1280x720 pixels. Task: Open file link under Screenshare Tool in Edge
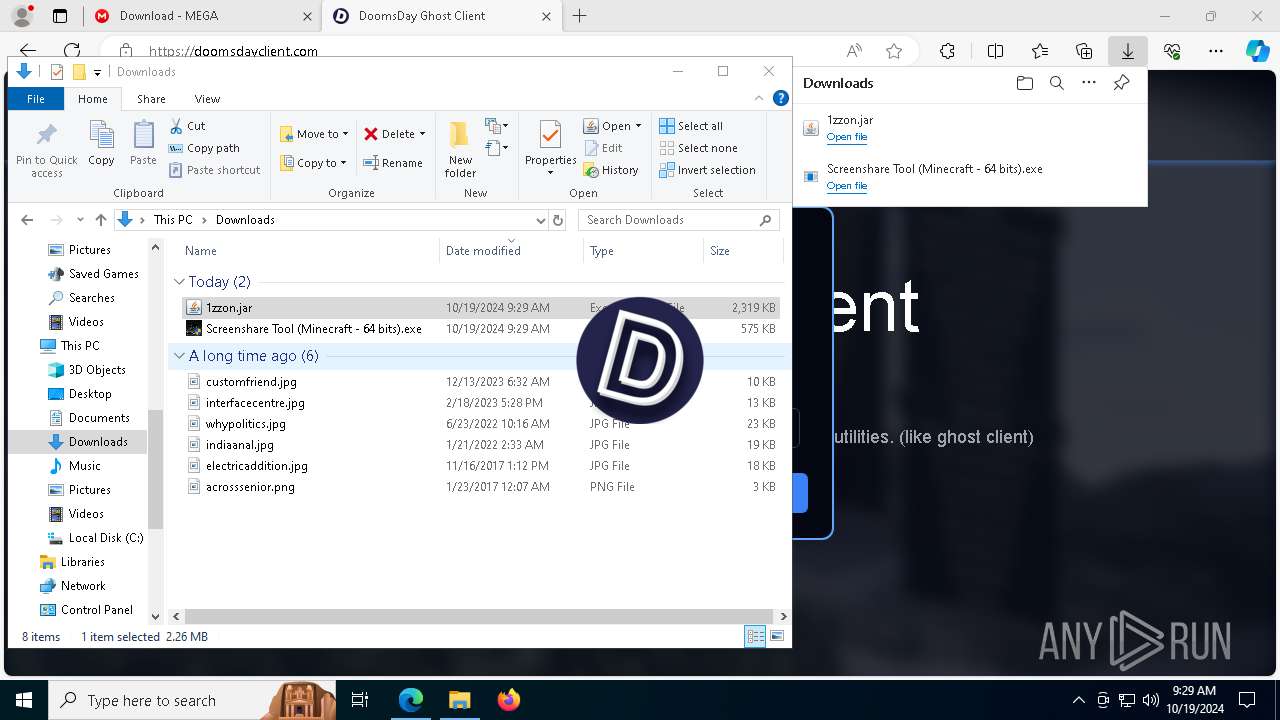click(846, 186)
